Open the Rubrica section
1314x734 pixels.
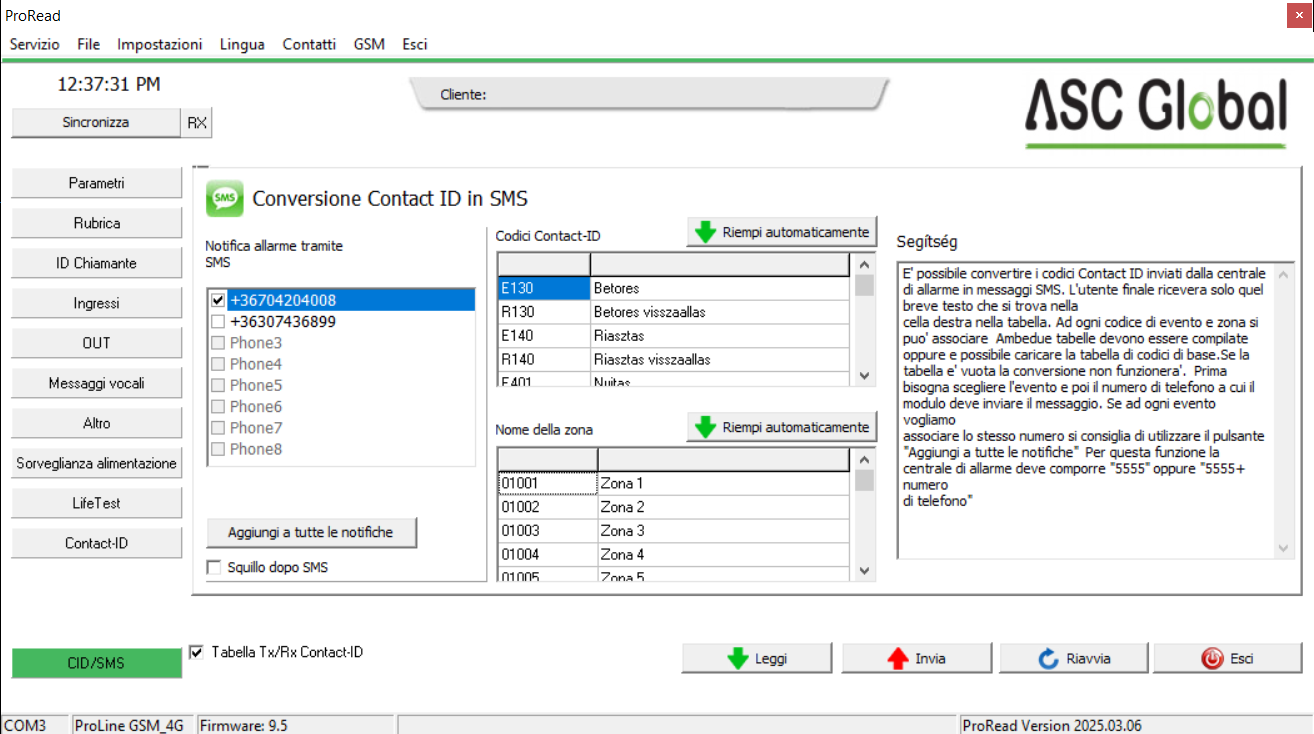pyautogui.click(x=97, y=223)
